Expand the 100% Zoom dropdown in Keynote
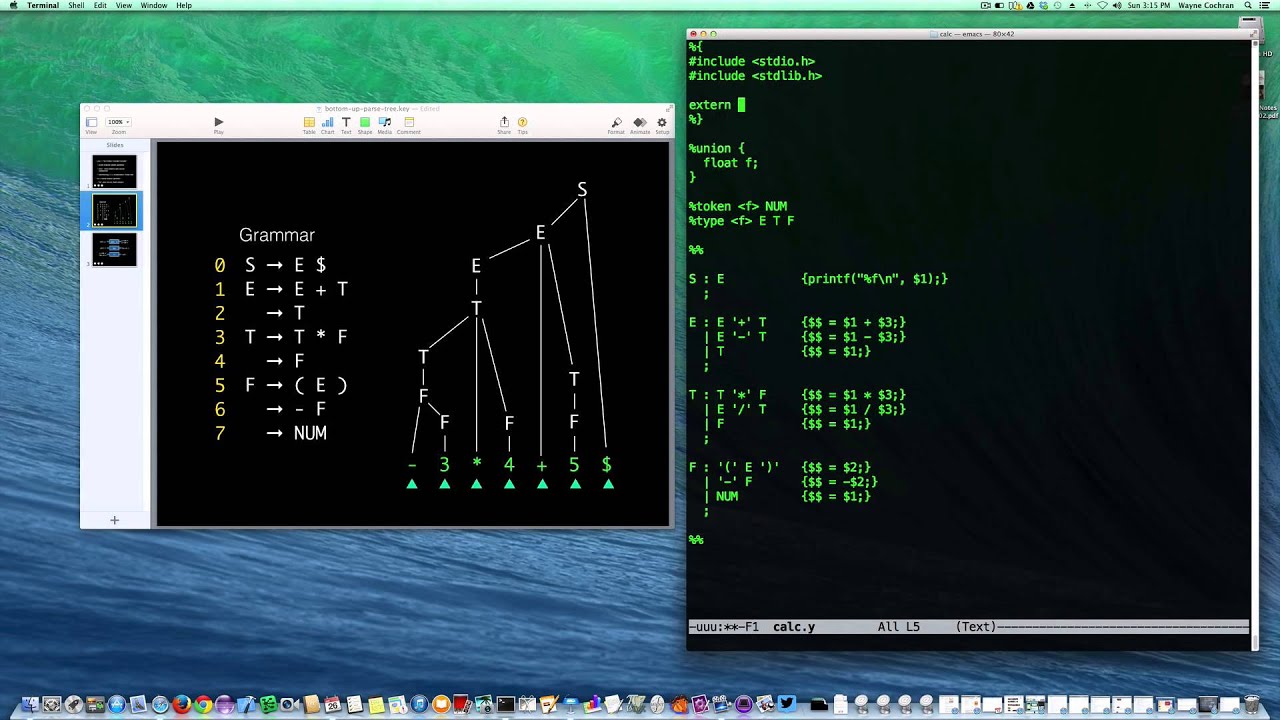1280x720 pixels. pyautogui.click(x=118, y=122)
